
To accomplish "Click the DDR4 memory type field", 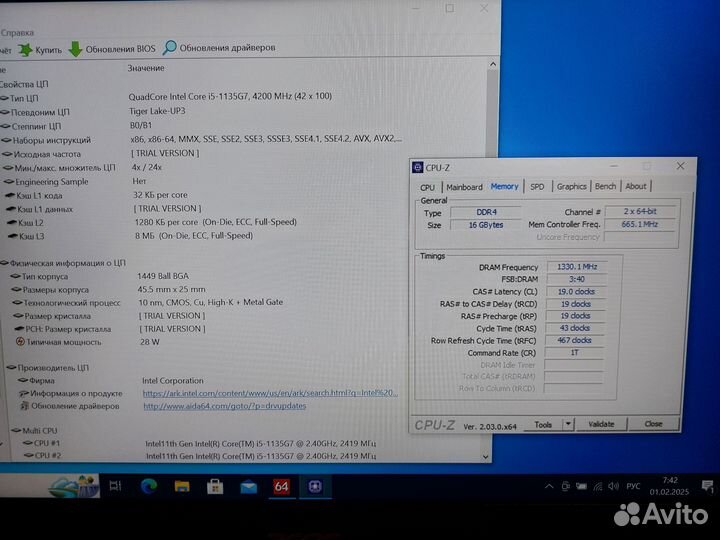I will [486, 212].
